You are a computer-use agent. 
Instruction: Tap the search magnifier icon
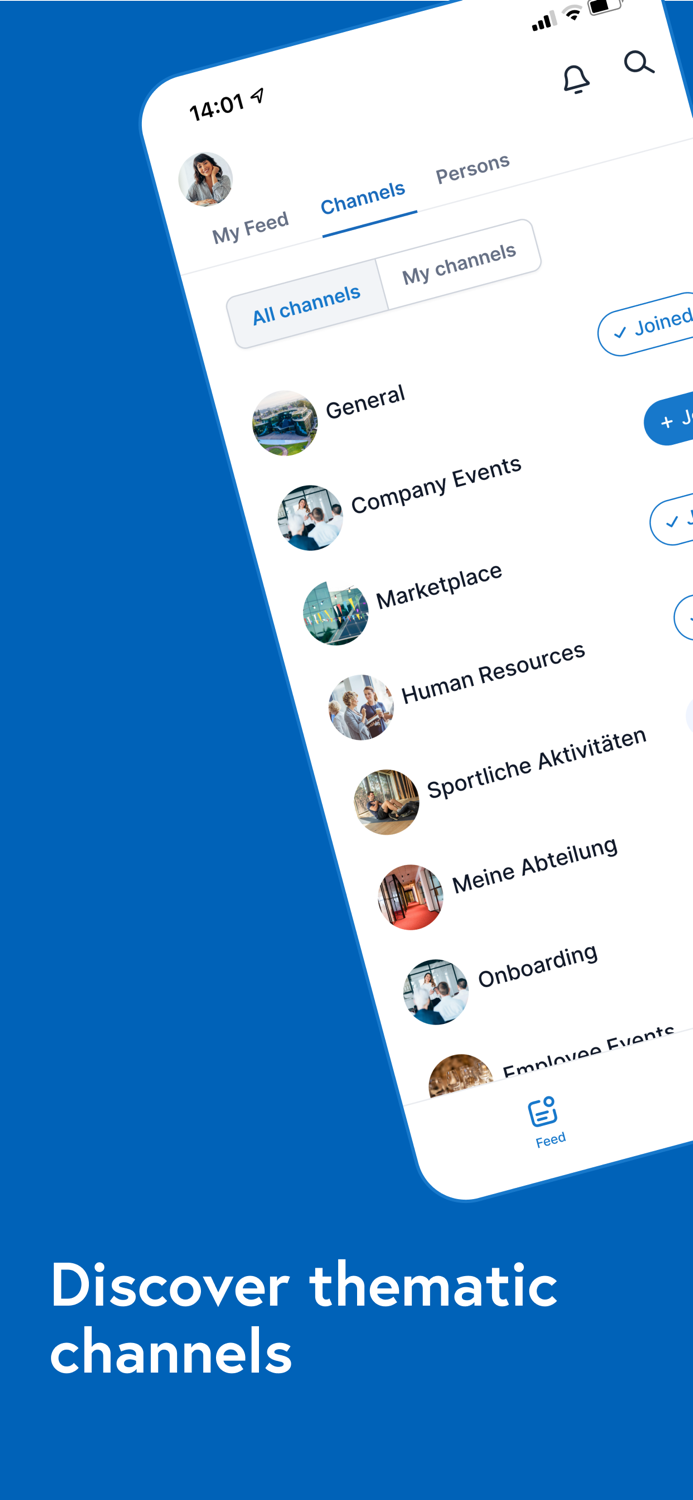pyautogui.click(x=639, y=64)
